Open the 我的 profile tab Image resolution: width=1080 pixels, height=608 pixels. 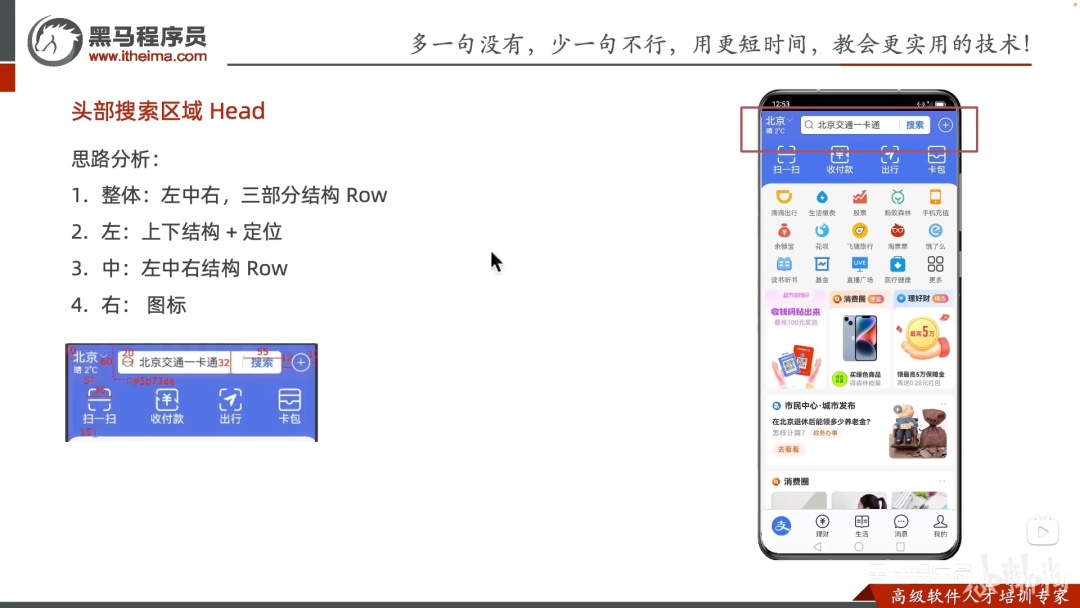(940, 525)
